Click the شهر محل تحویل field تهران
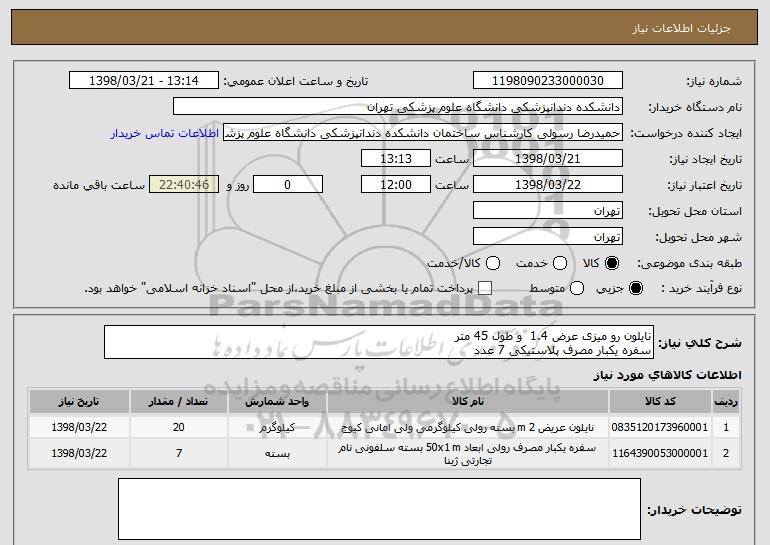This screenshot has height=545, width=770. 548,237
